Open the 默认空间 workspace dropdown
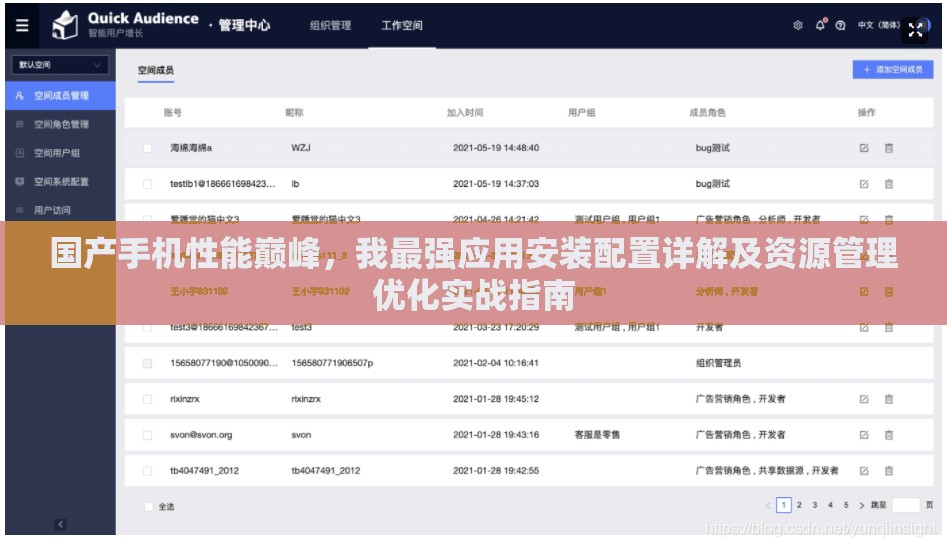947x547 pixels. 60,65
